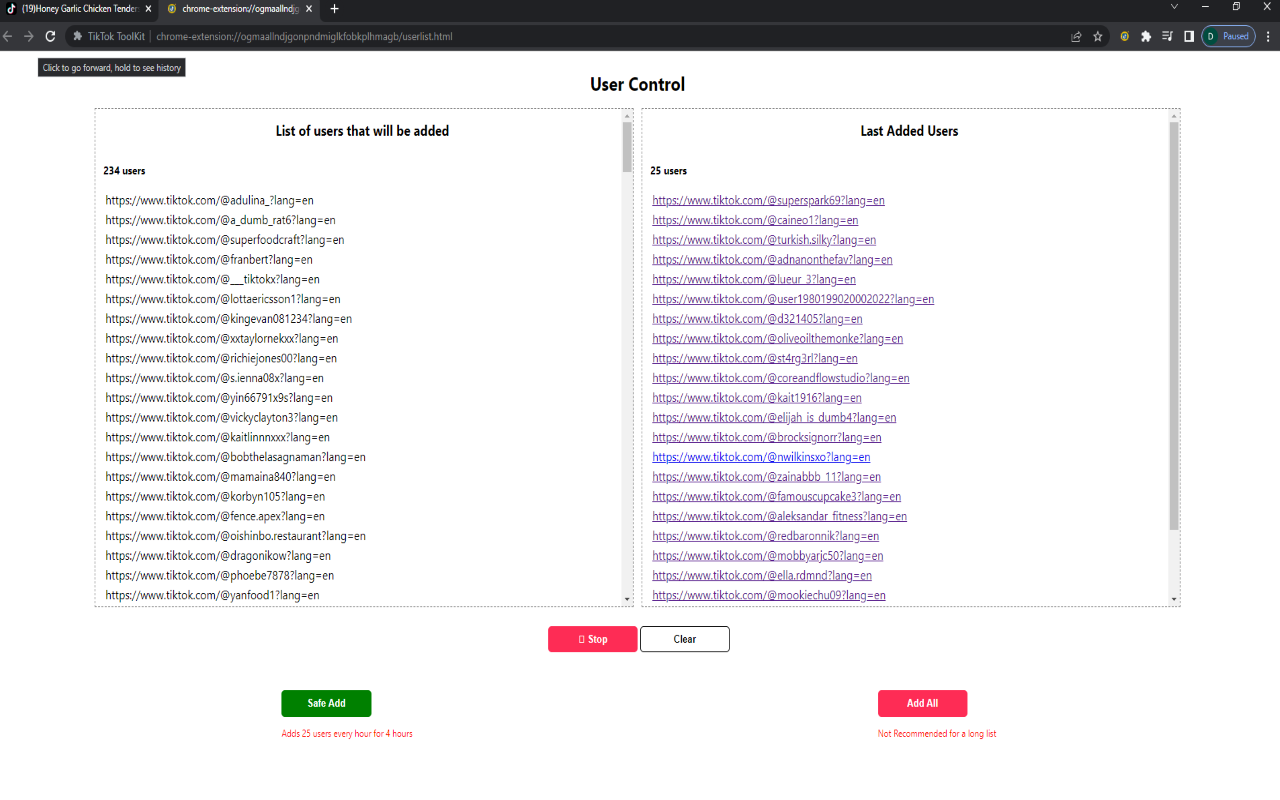Open the TikTok ToolKit extension icon in toolbar

click(x=1125, y=36)
